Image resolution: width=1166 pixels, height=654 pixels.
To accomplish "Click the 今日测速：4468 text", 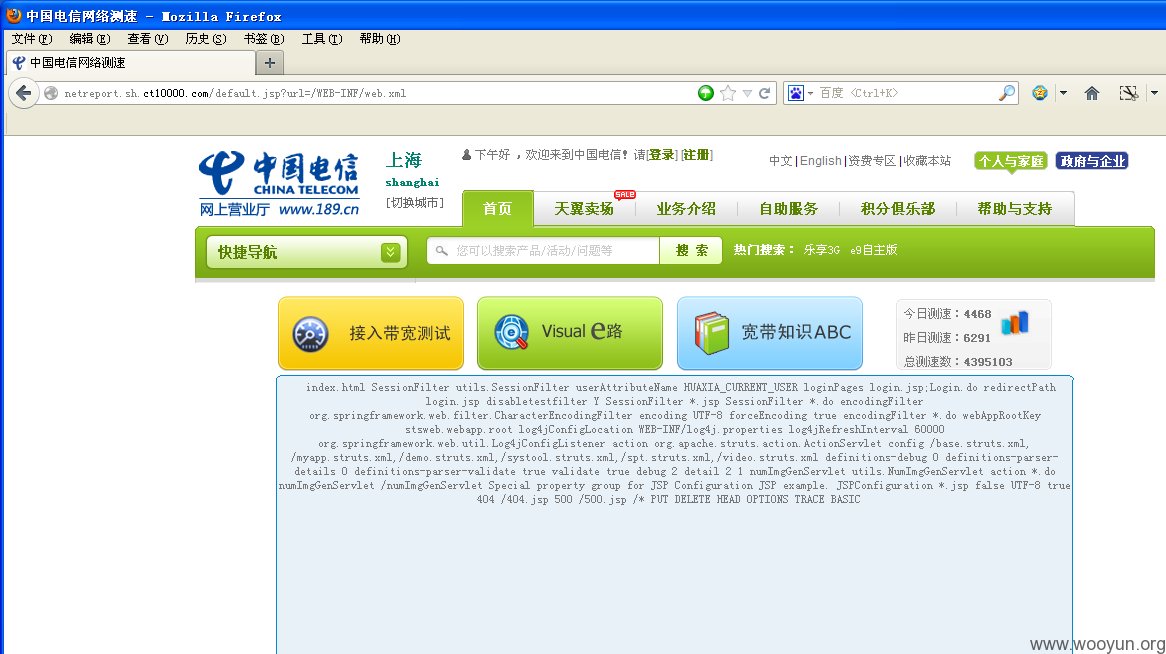I will pyautogui.click(x=947, y=314).
